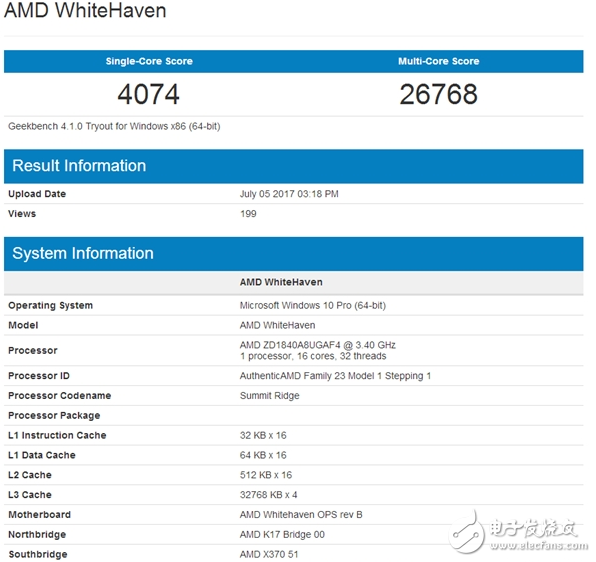Viewport: 596px width, 562px height.
Task: Select the L3 Cache label
Action: pos(30,495)
